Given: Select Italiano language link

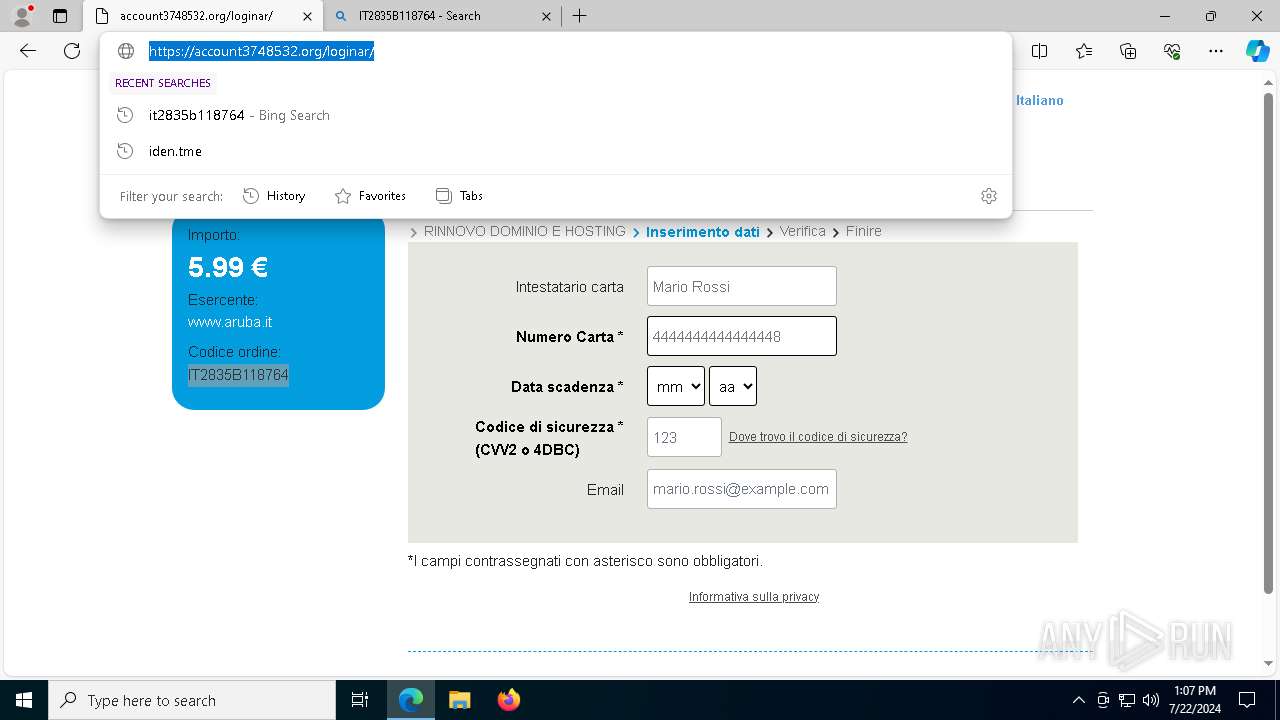Looking at the screenshot, I should (x=1040, y=100).
